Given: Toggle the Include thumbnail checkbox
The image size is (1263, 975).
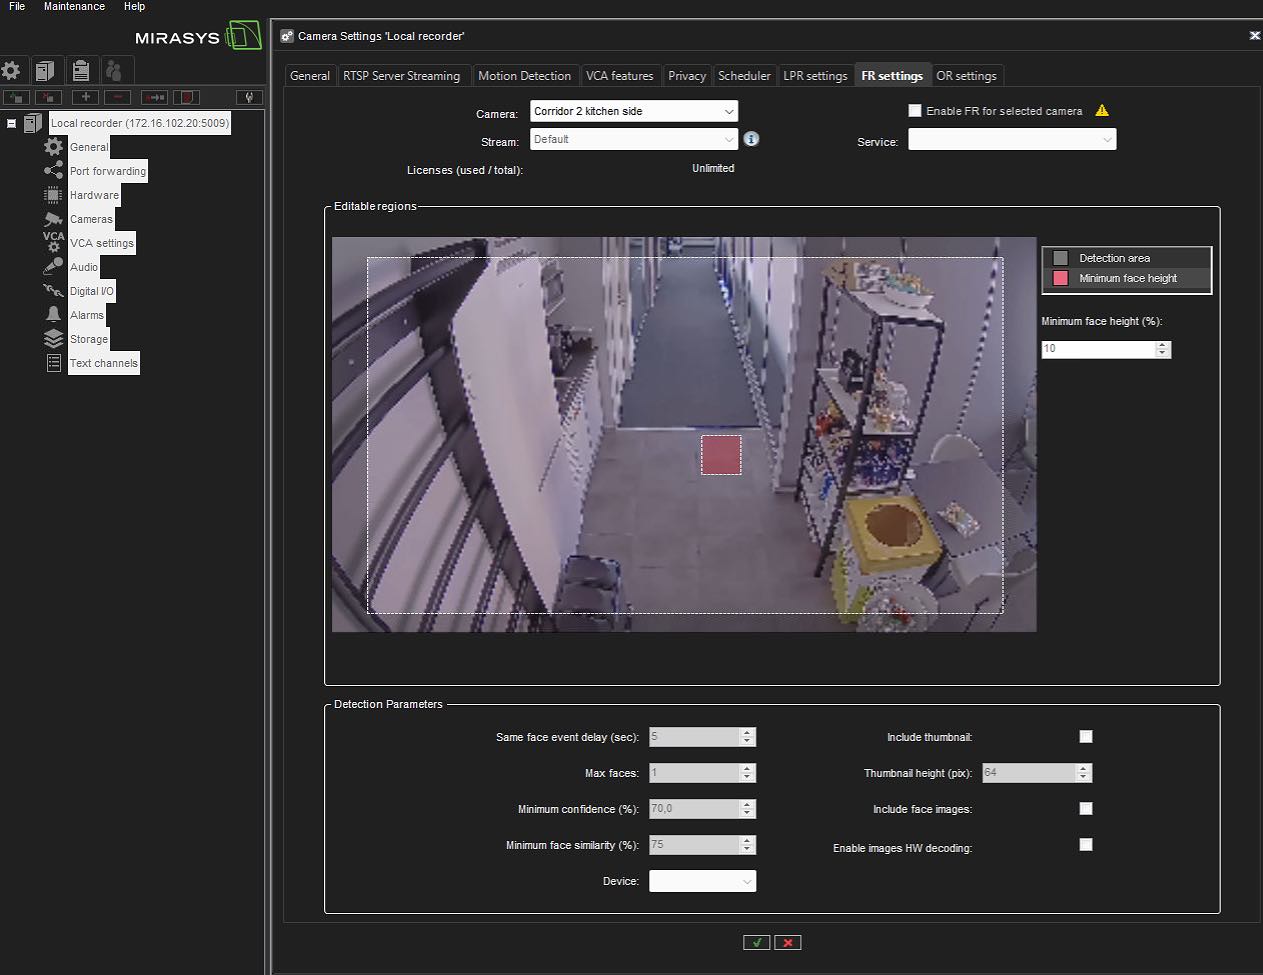Looking at the screenshot, I should (x=1086, y=737).
